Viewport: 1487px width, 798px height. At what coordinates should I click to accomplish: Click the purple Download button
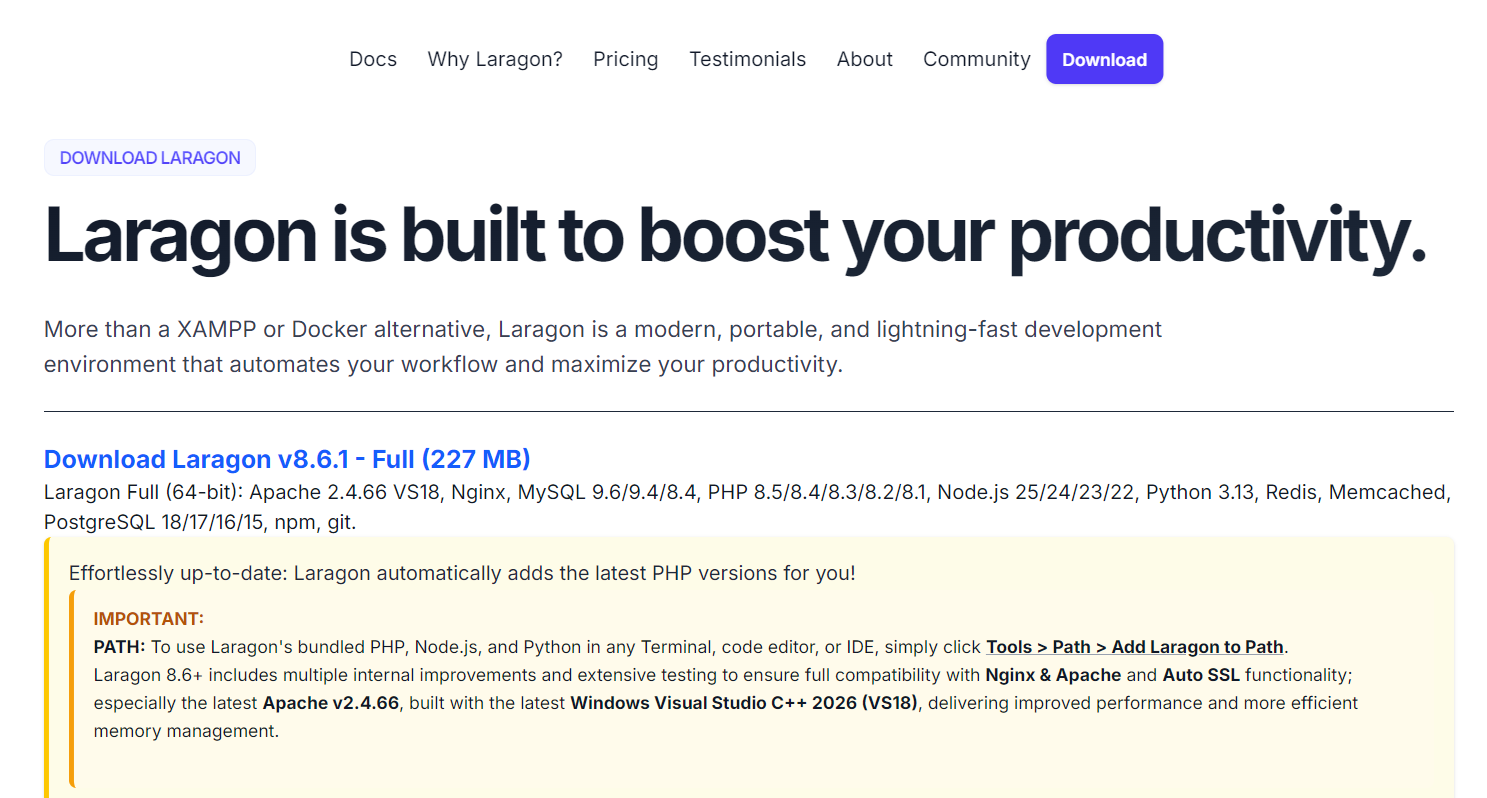pyautogui.click(x=1104, y=59)
